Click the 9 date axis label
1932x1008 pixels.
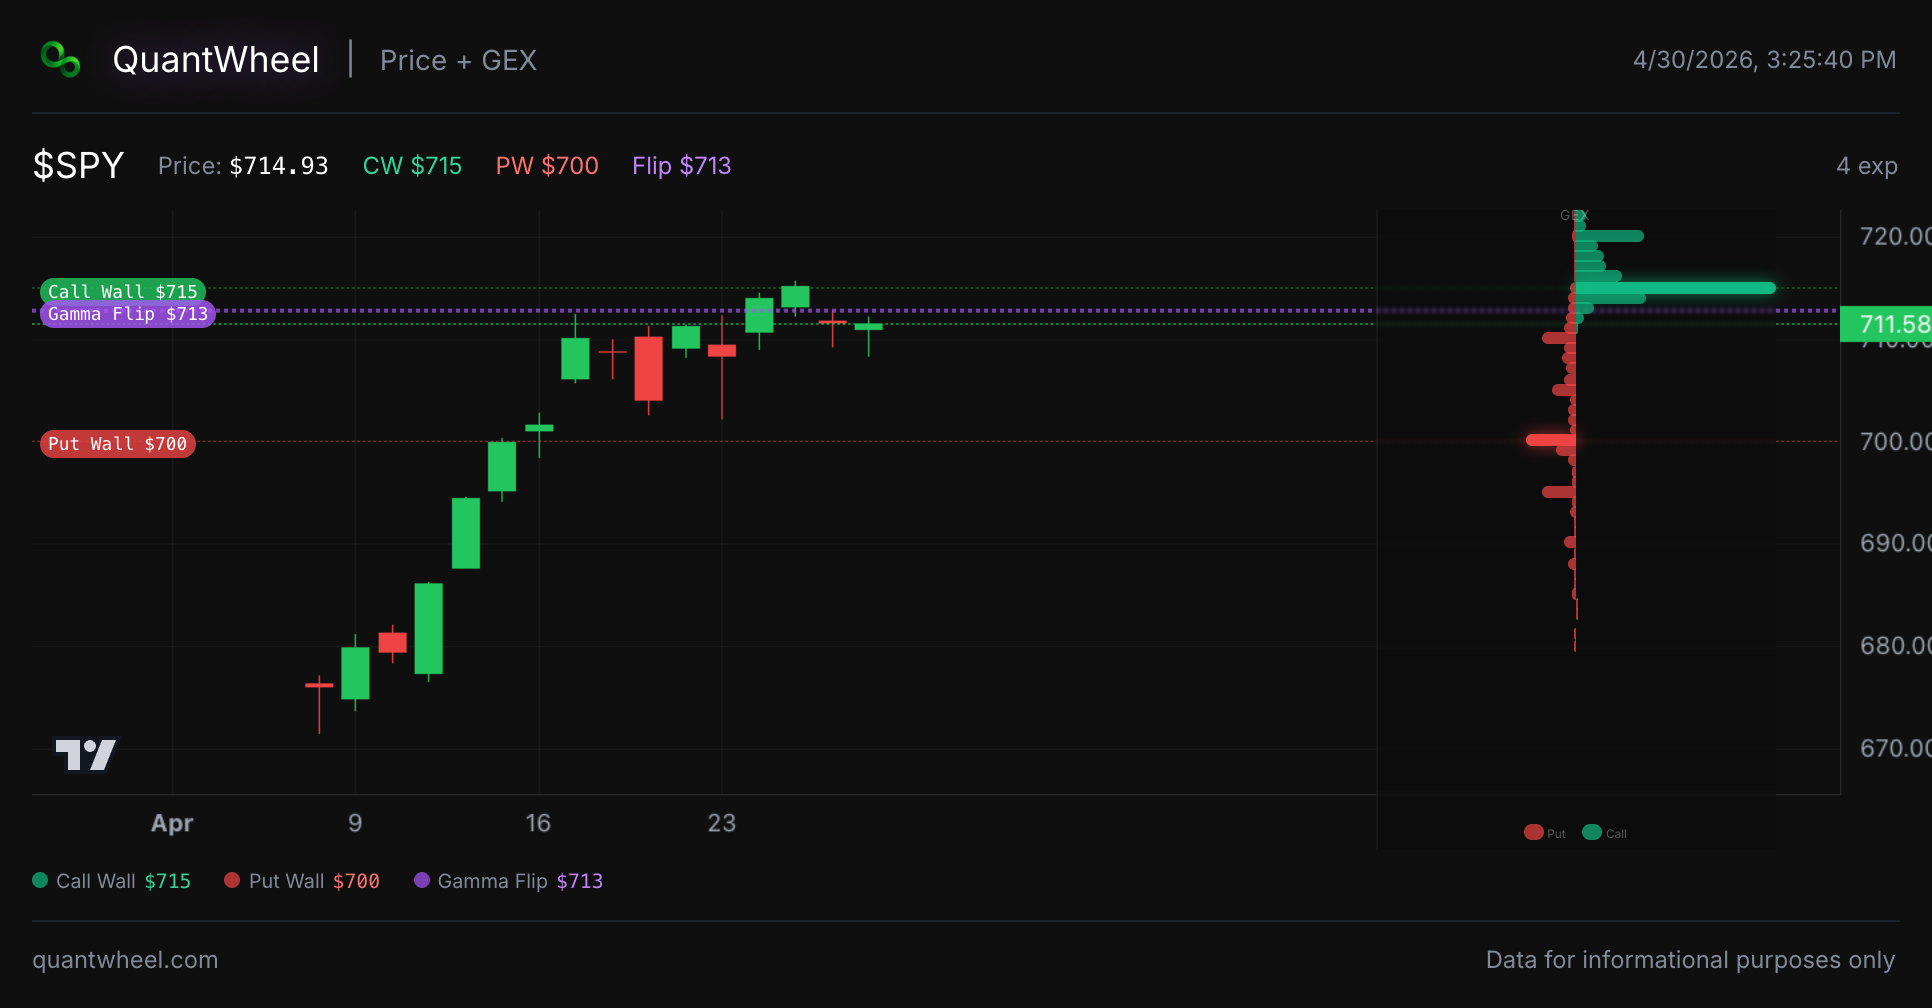355,823
